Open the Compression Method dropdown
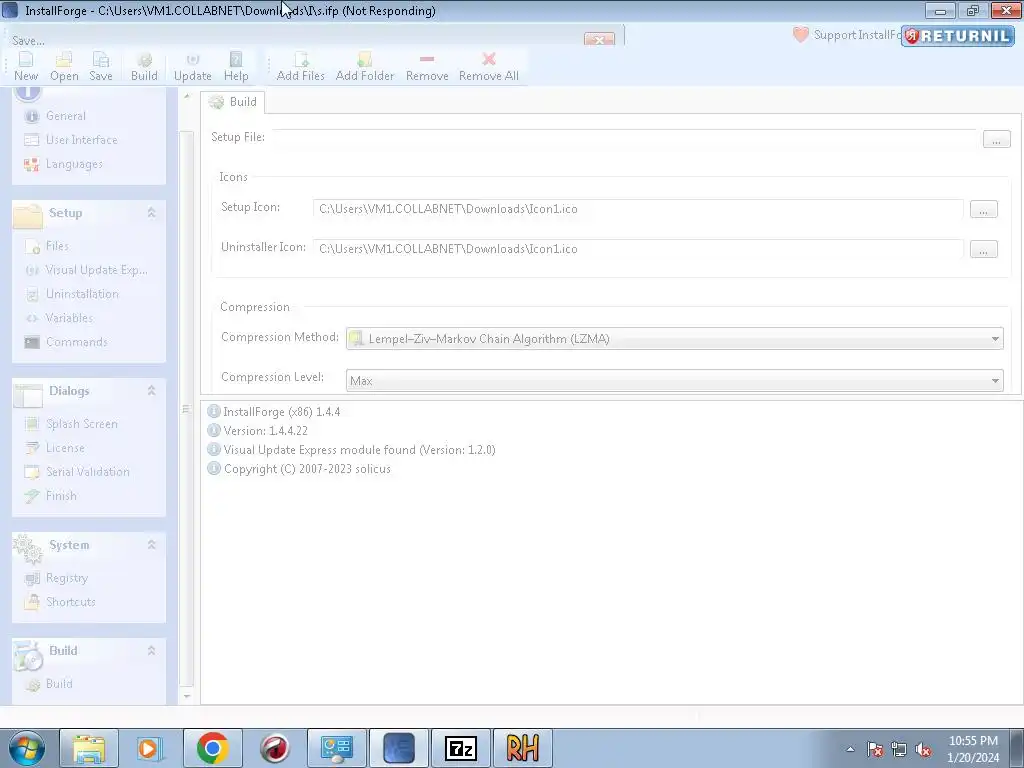Image resolution: width=1024 pixels, height=768 pixels. pyautogui.click(x=675, y=338)
